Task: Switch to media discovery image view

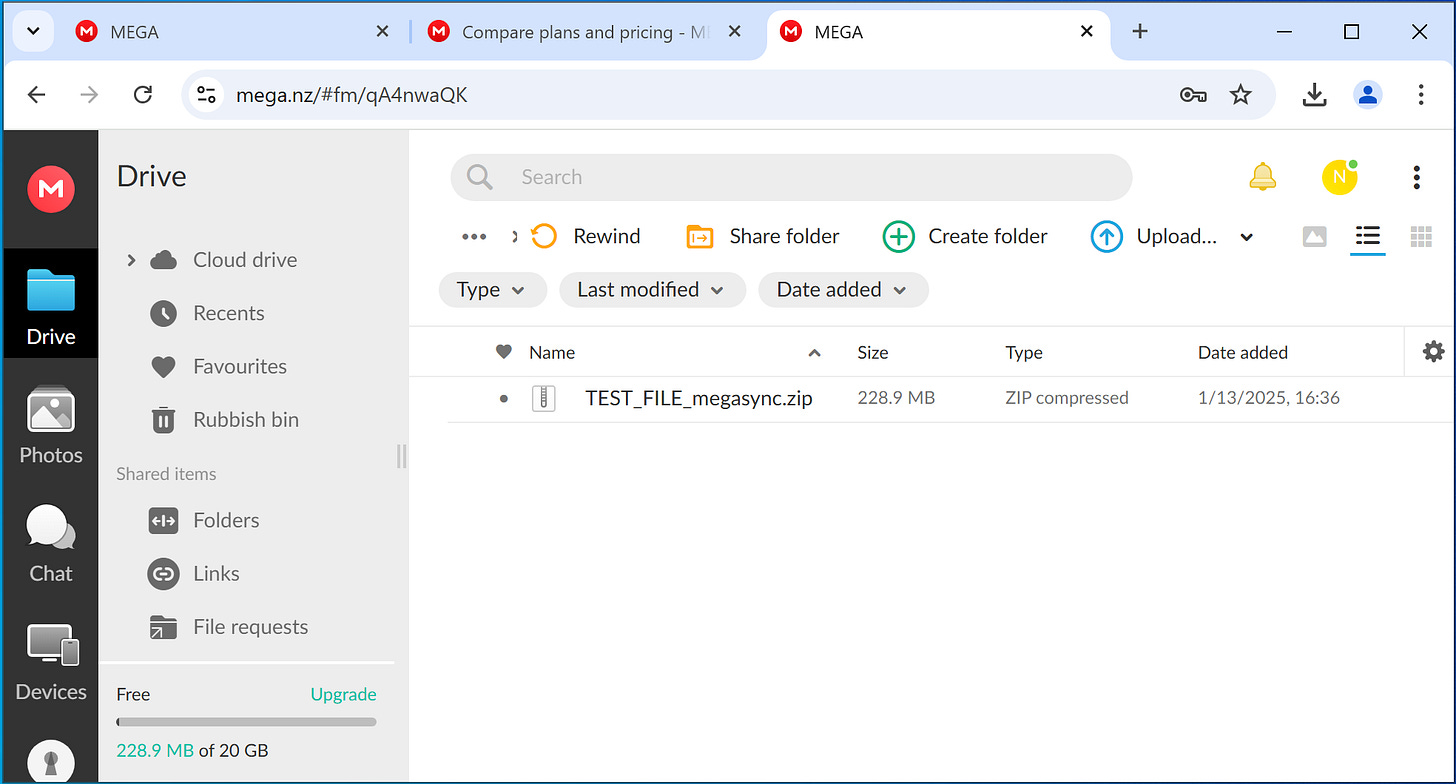Action: (x=1315, y=236)
